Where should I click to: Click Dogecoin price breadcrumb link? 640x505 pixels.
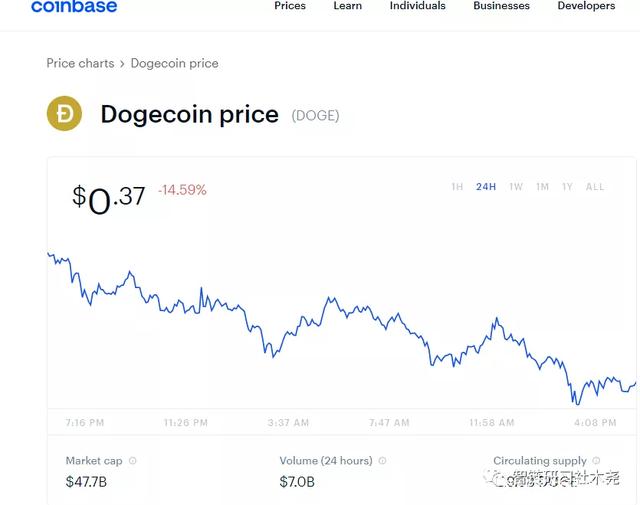coord(174,63)
